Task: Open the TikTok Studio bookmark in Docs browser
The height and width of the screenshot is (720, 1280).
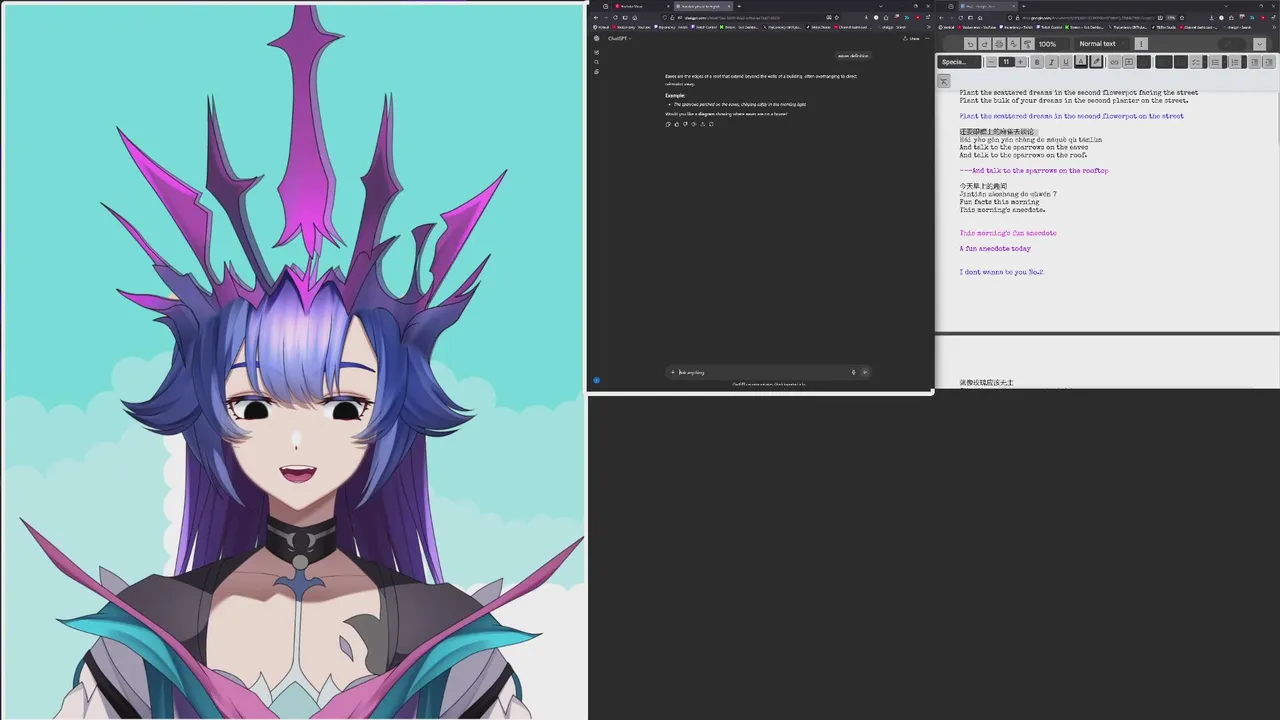Action: [x=1164, y=27]
